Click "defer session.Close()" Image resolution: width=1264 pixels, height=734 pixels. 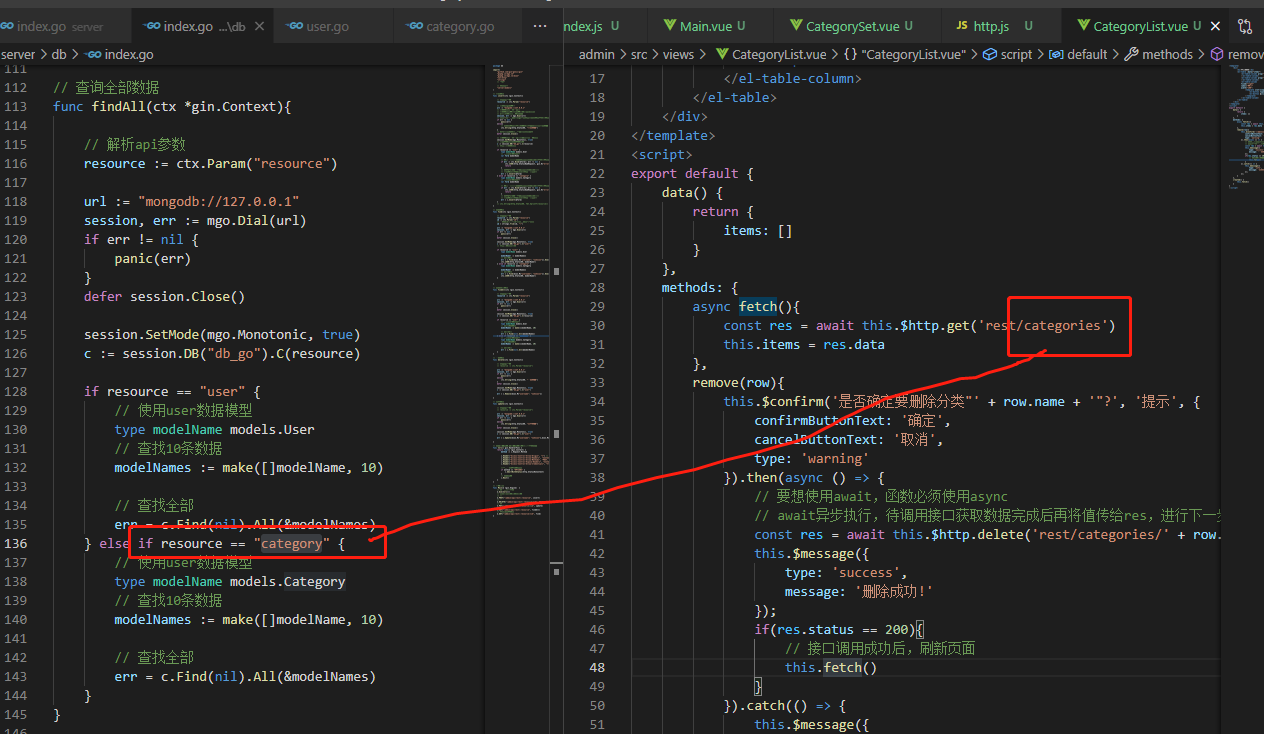tap(164, 296)
